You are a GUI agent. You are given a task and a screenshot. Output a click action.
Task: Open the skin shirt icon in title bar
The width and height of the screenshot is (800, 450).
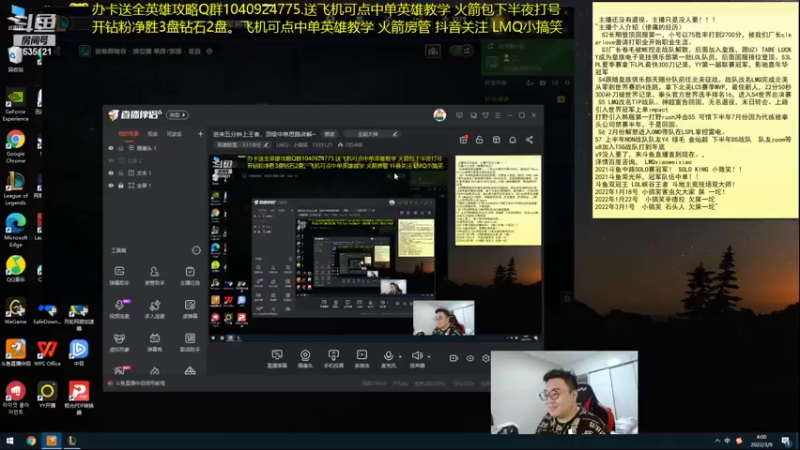pos(486,115)
